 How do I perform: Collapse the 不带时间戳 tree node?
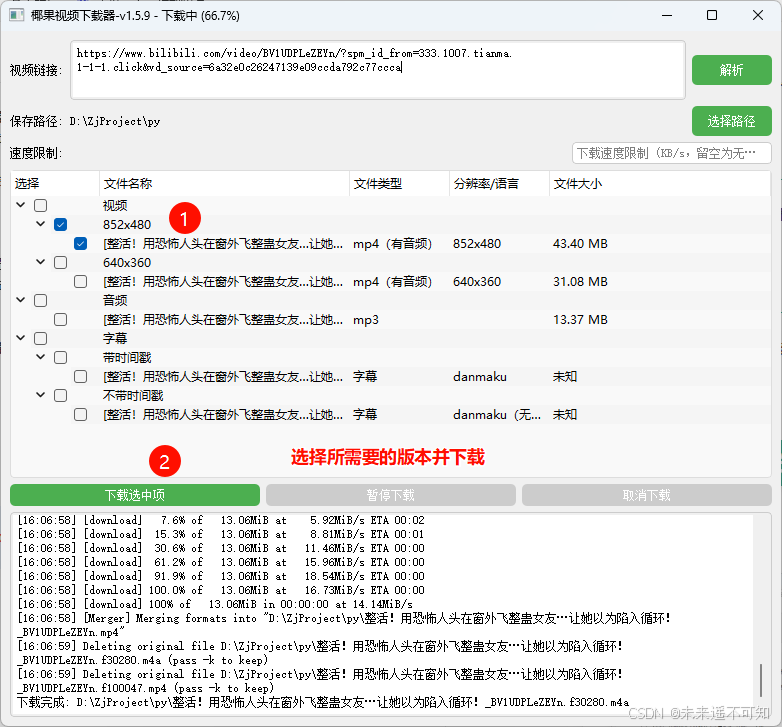(40, 395)
